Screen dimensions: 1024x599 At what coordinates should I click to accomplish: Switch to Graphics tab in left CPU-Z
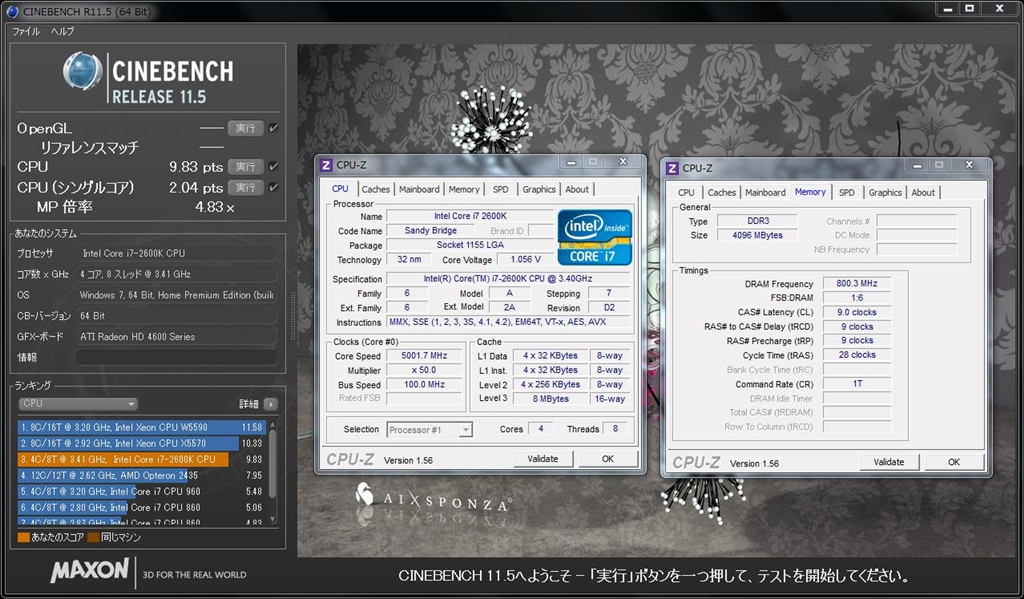click(539, 189)
